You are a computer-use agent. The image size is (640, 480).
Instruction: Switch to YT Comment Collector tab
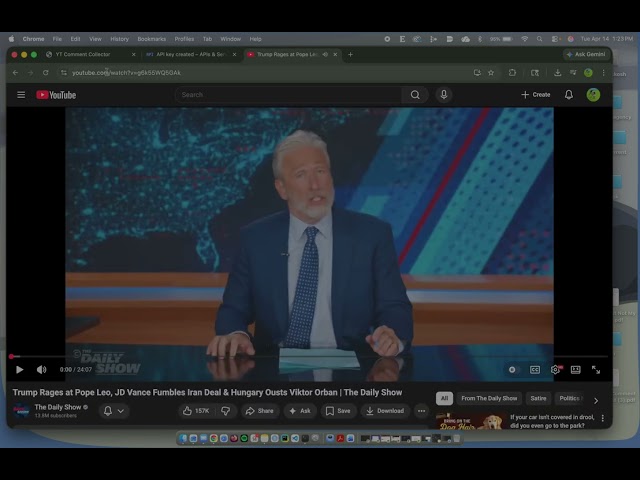pos(83,54)
